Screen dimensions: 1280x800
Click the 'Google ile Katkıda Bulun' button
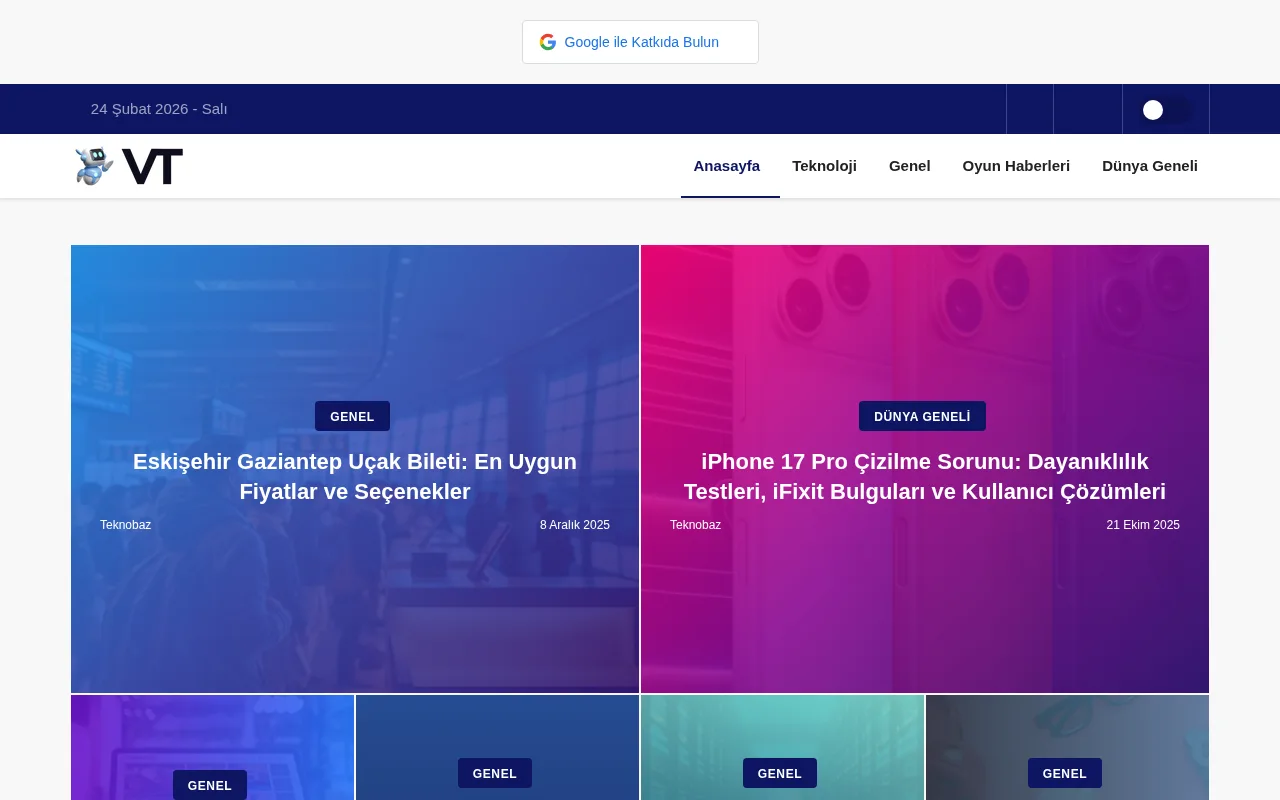click(640, 42)
